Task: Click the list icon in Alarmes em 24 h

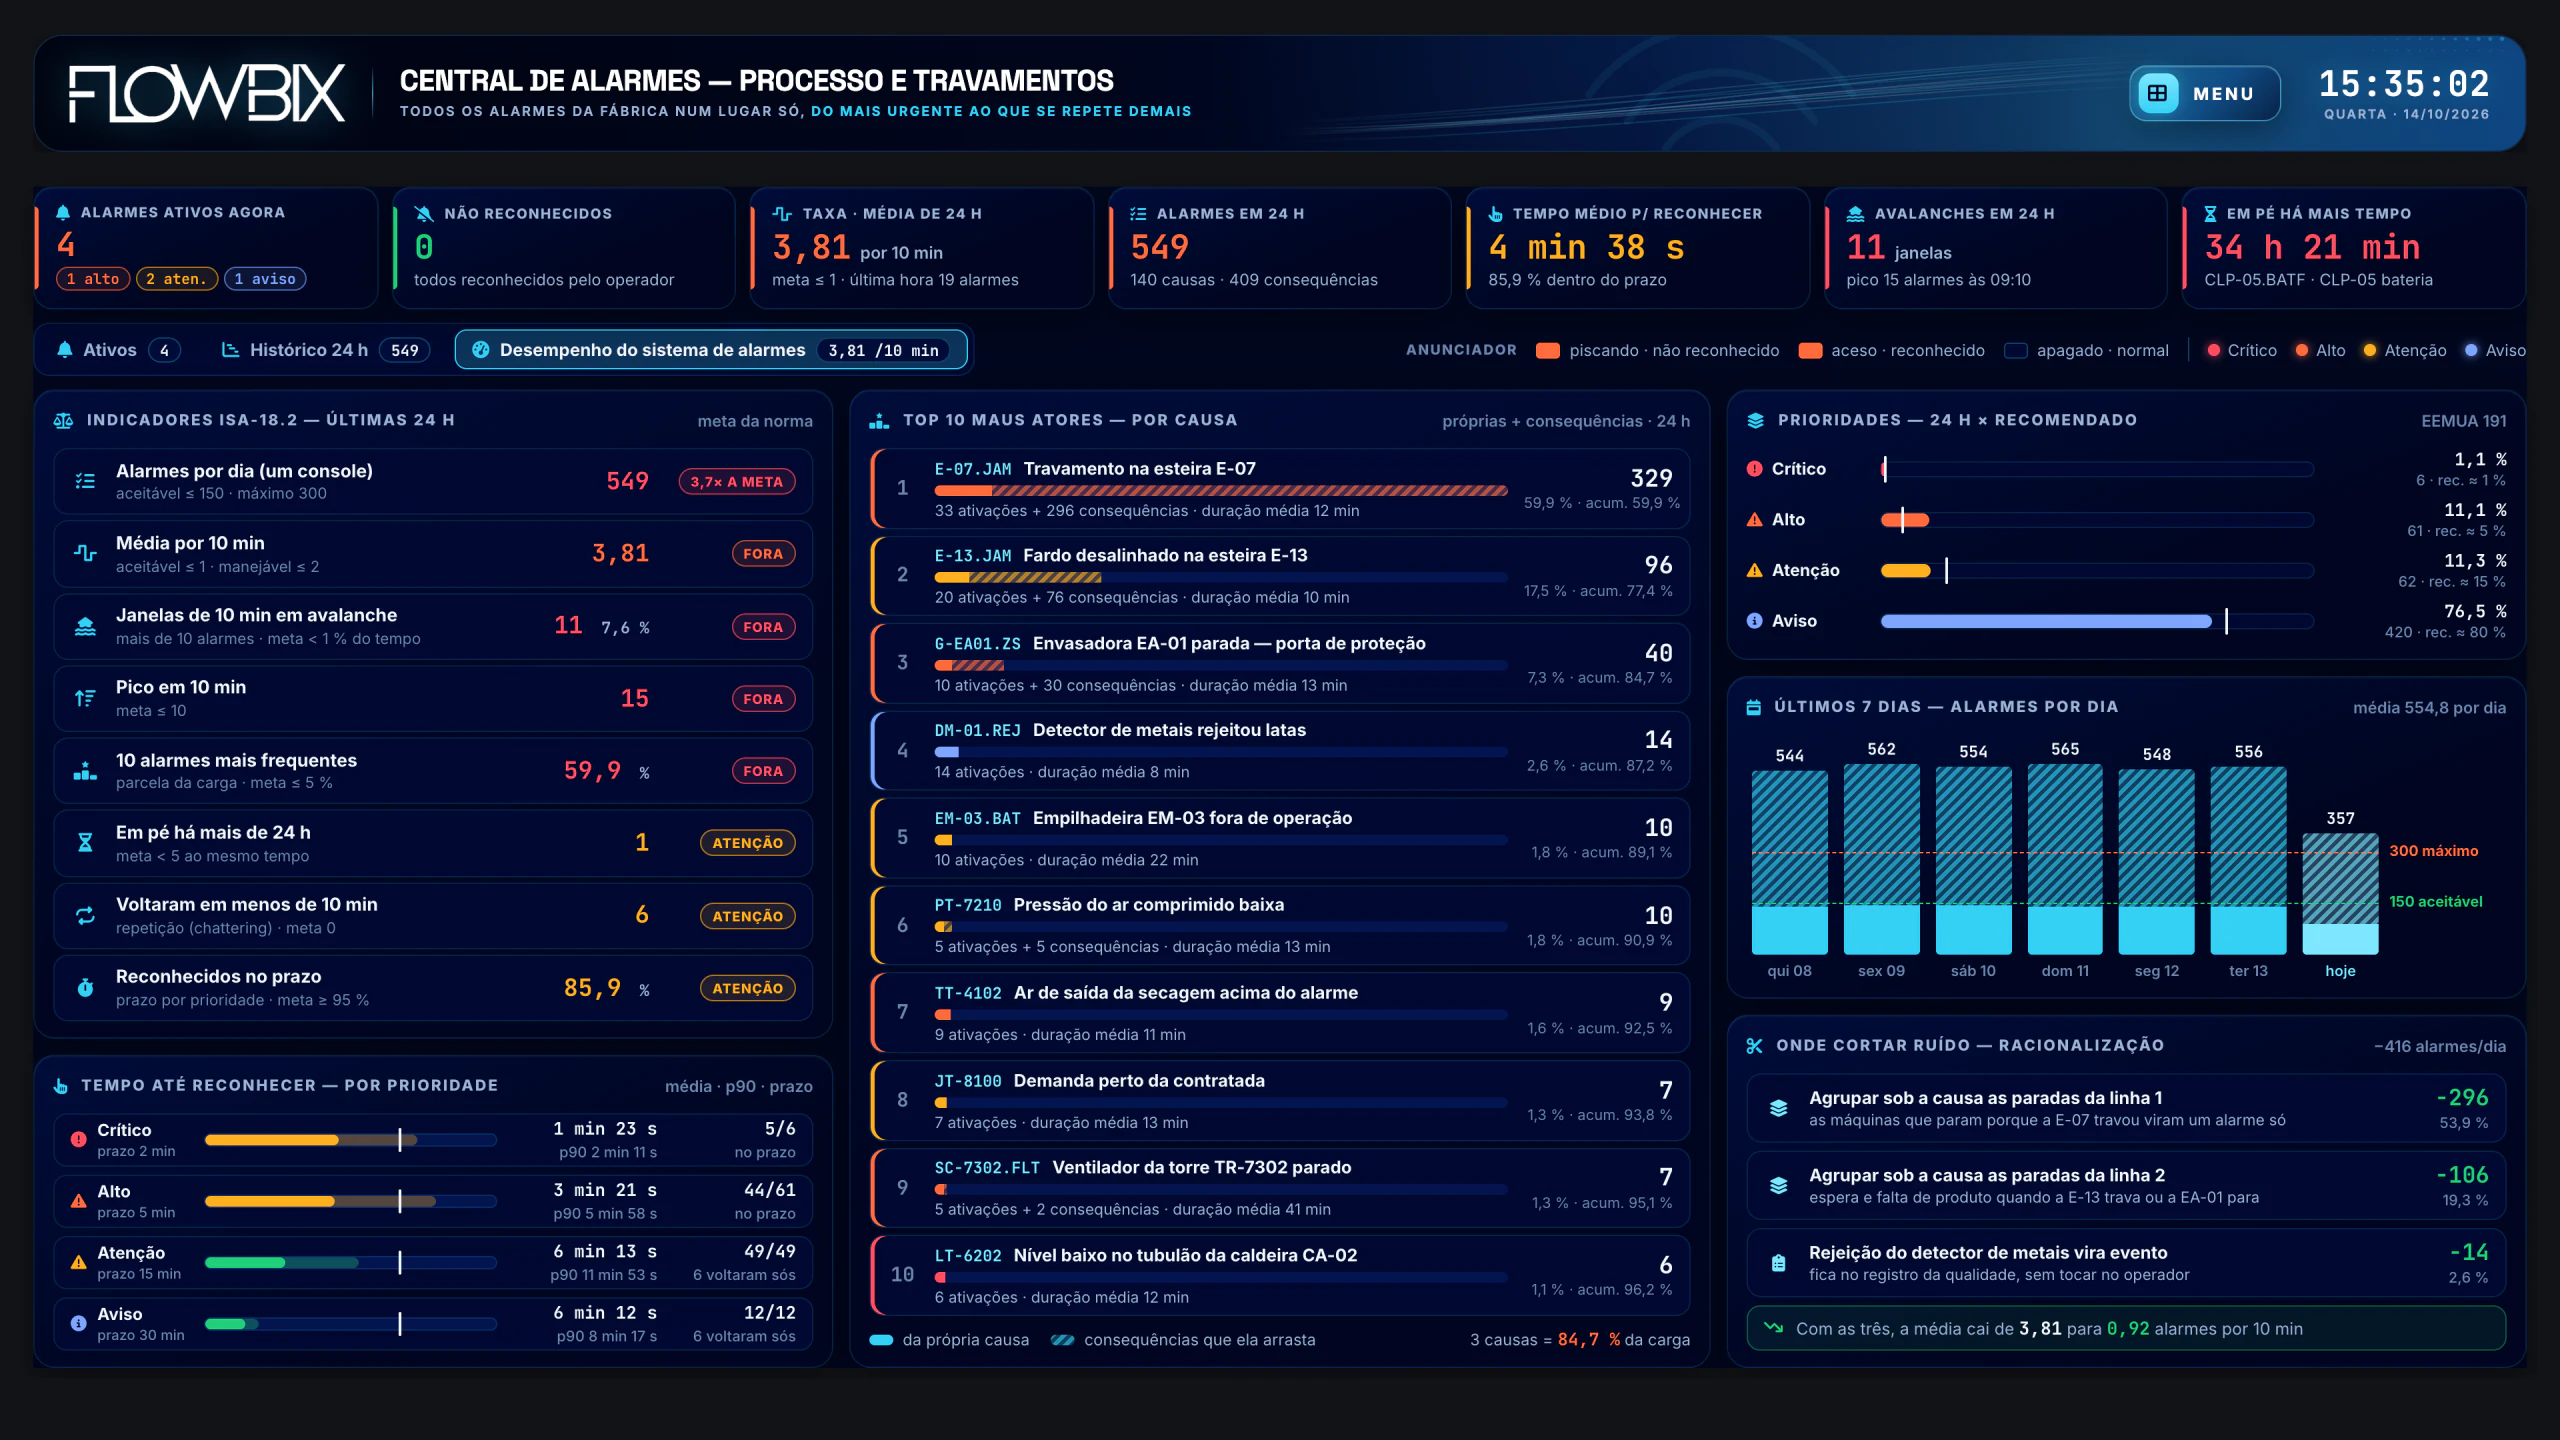Action: 1138,213
